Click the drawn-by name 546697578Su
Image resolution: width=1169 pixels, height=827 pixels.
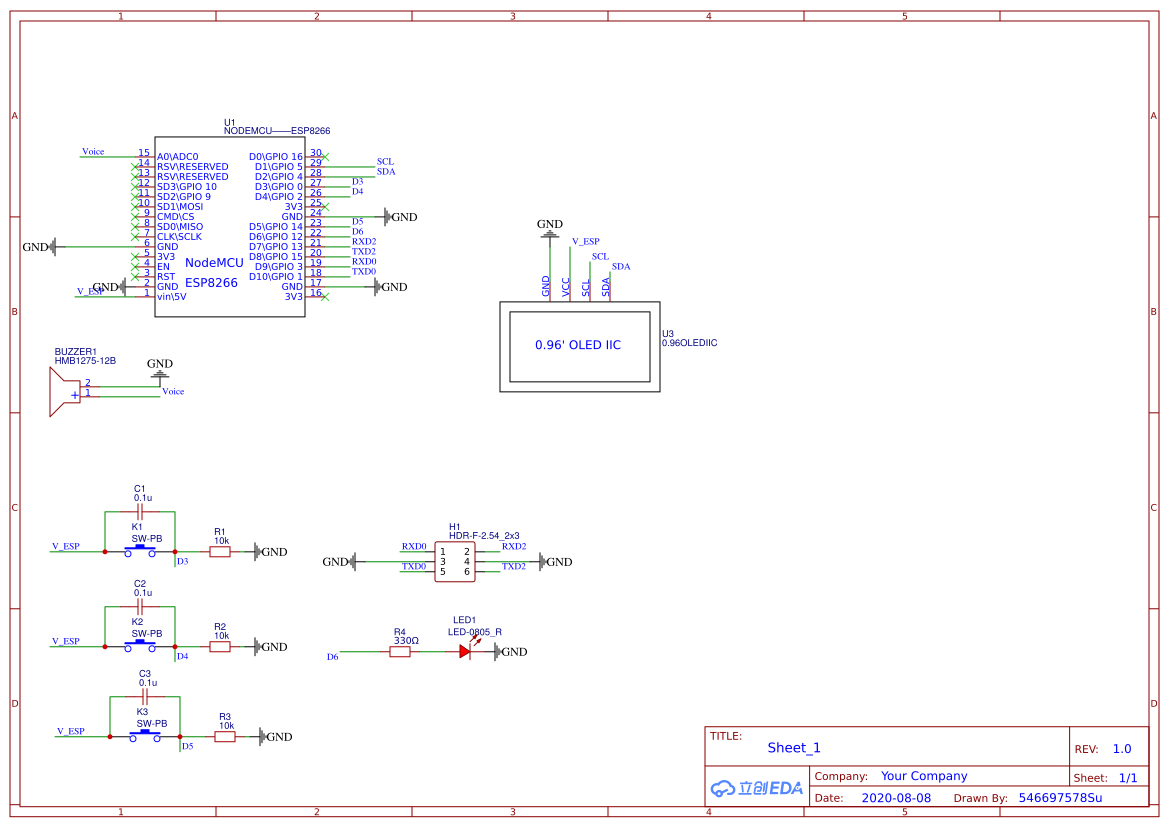pyautogui.click(x=1060, y=798)
